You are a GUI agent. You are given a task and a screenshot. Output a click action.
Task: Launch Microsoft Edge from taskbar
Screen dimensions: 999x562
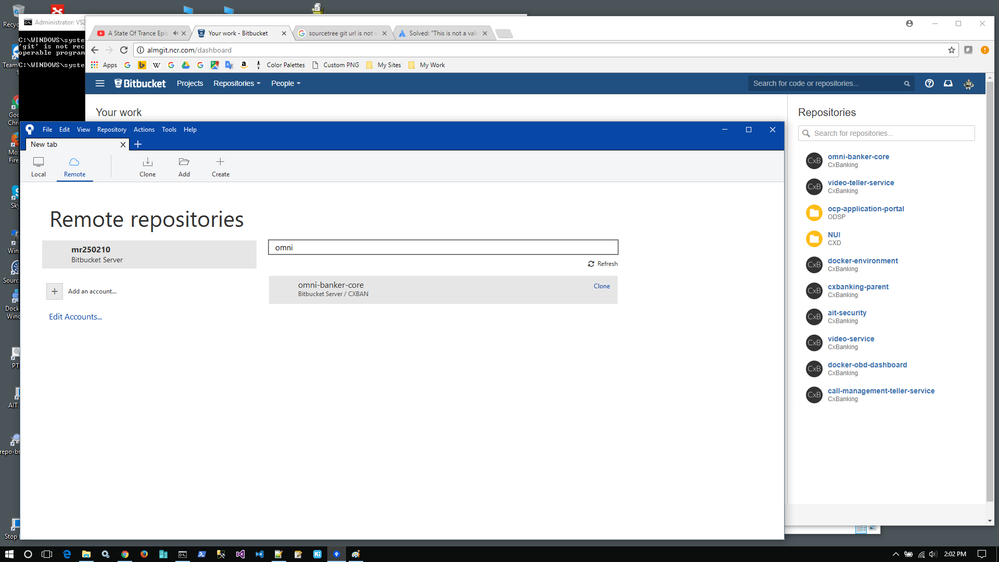[x=67, y=554]
